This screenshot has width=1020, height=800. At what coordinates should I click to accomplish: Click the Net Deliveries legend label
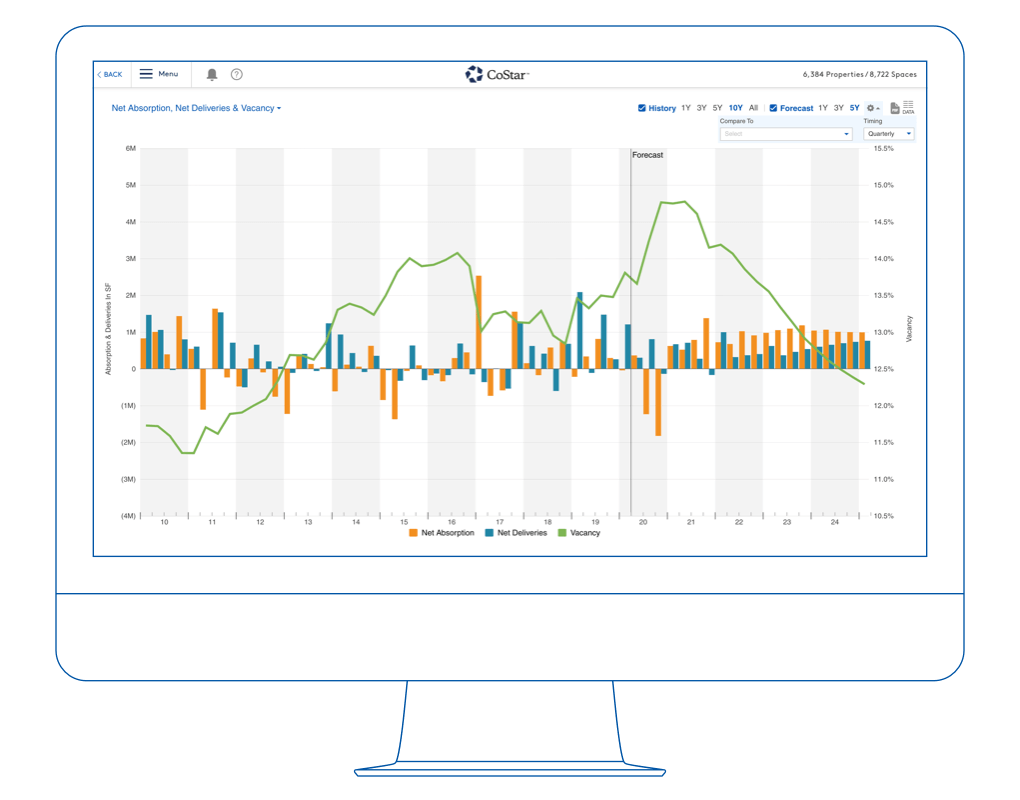(x=522, y=533)
